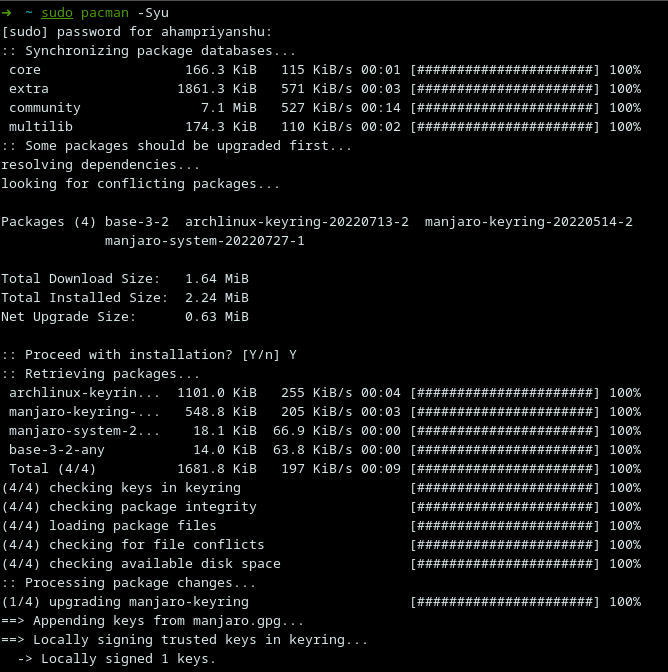Image resolution: width=668 pixels, height=672 pixels.
Task: Click '==> Locally signing trusted keys in keyring...'
Action: click(184, 640)
